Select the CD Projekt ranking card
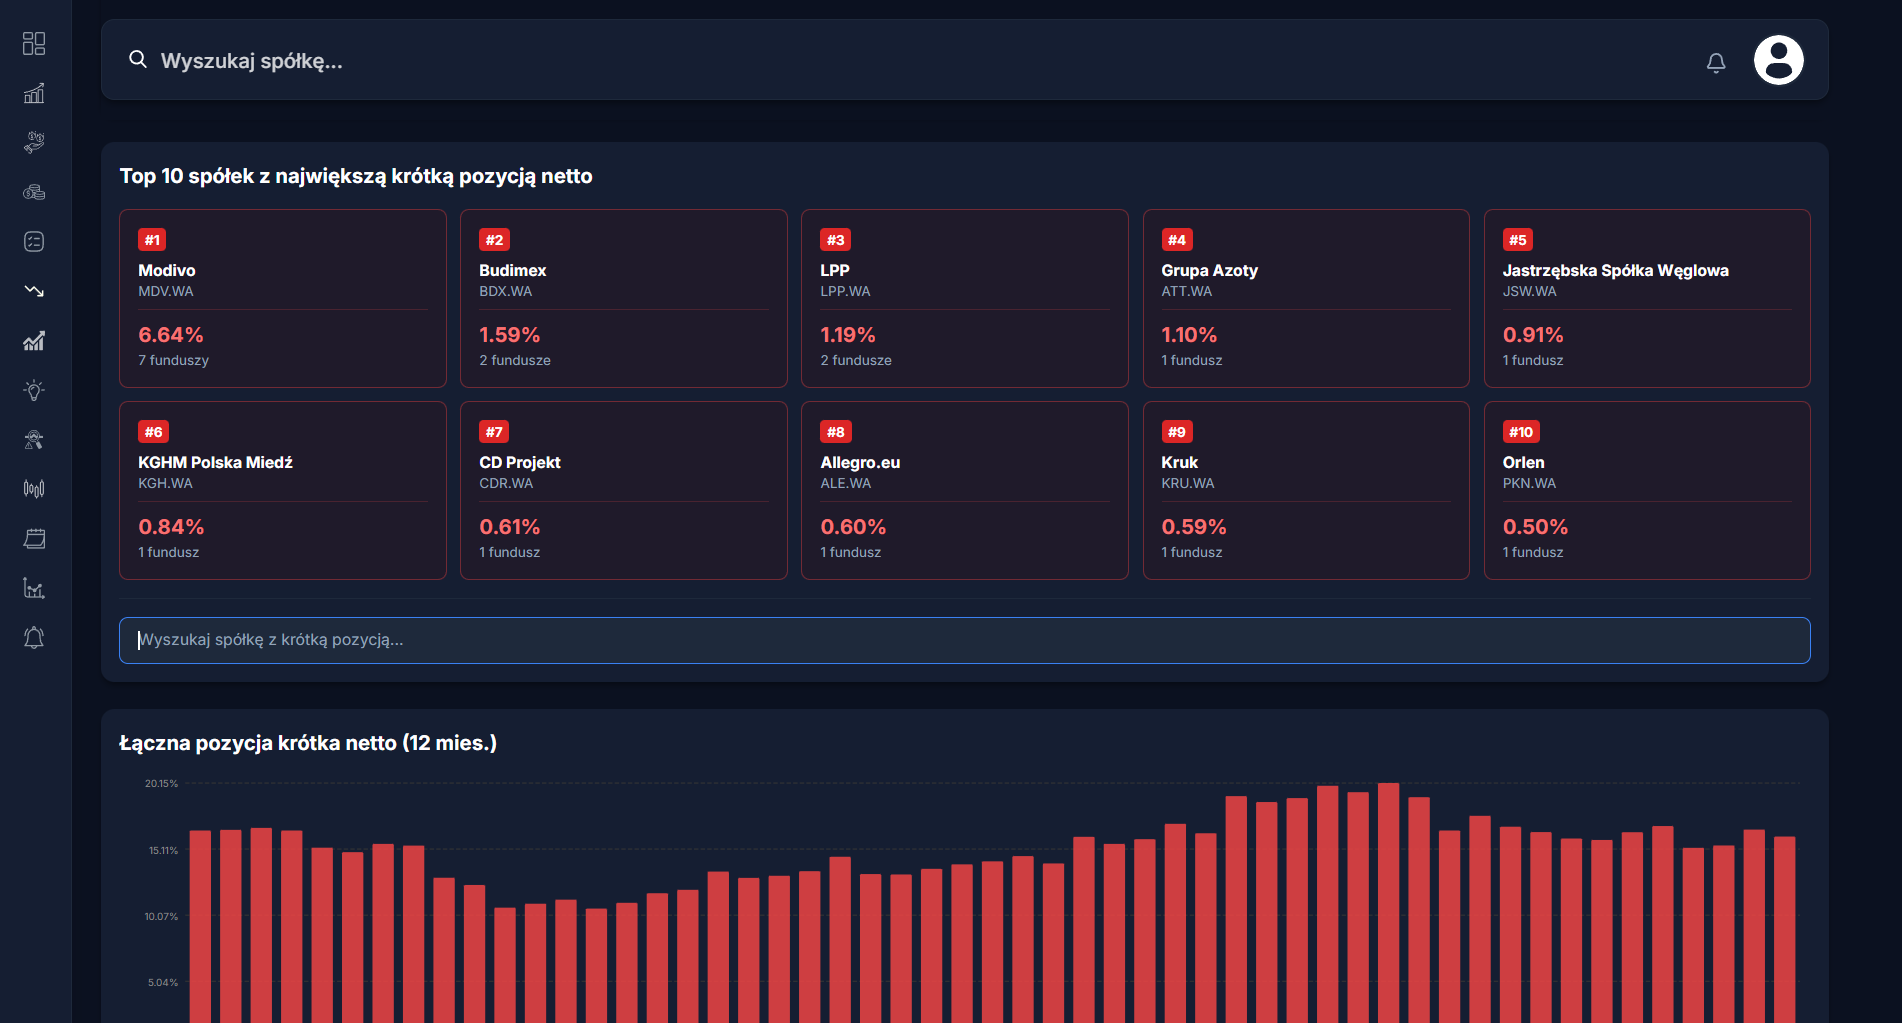 tap(623, 490)
